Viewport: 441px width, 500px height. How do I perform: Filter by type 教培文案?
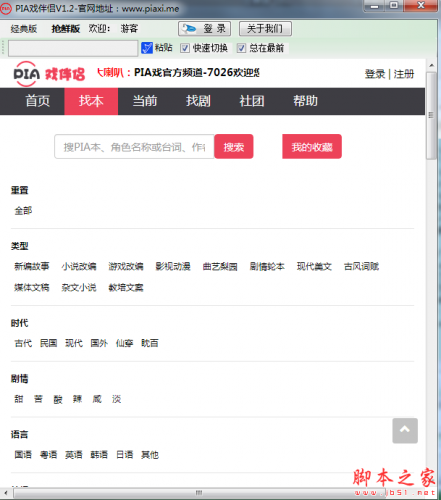126,287
